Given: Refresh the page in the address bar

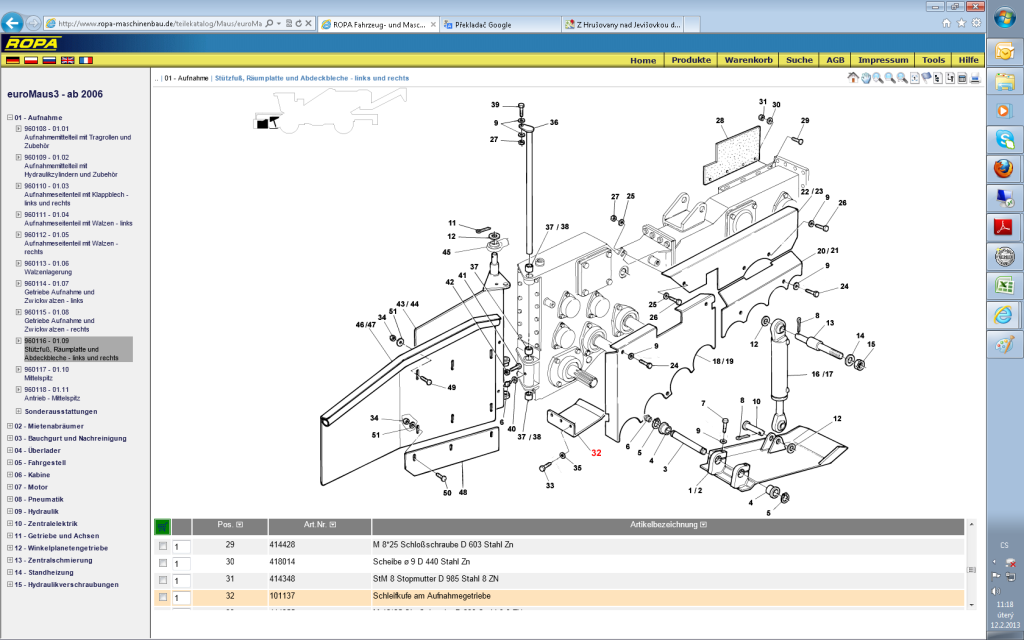Looking at the screenshot, I should pyautogui.click(x=298, y=24).
